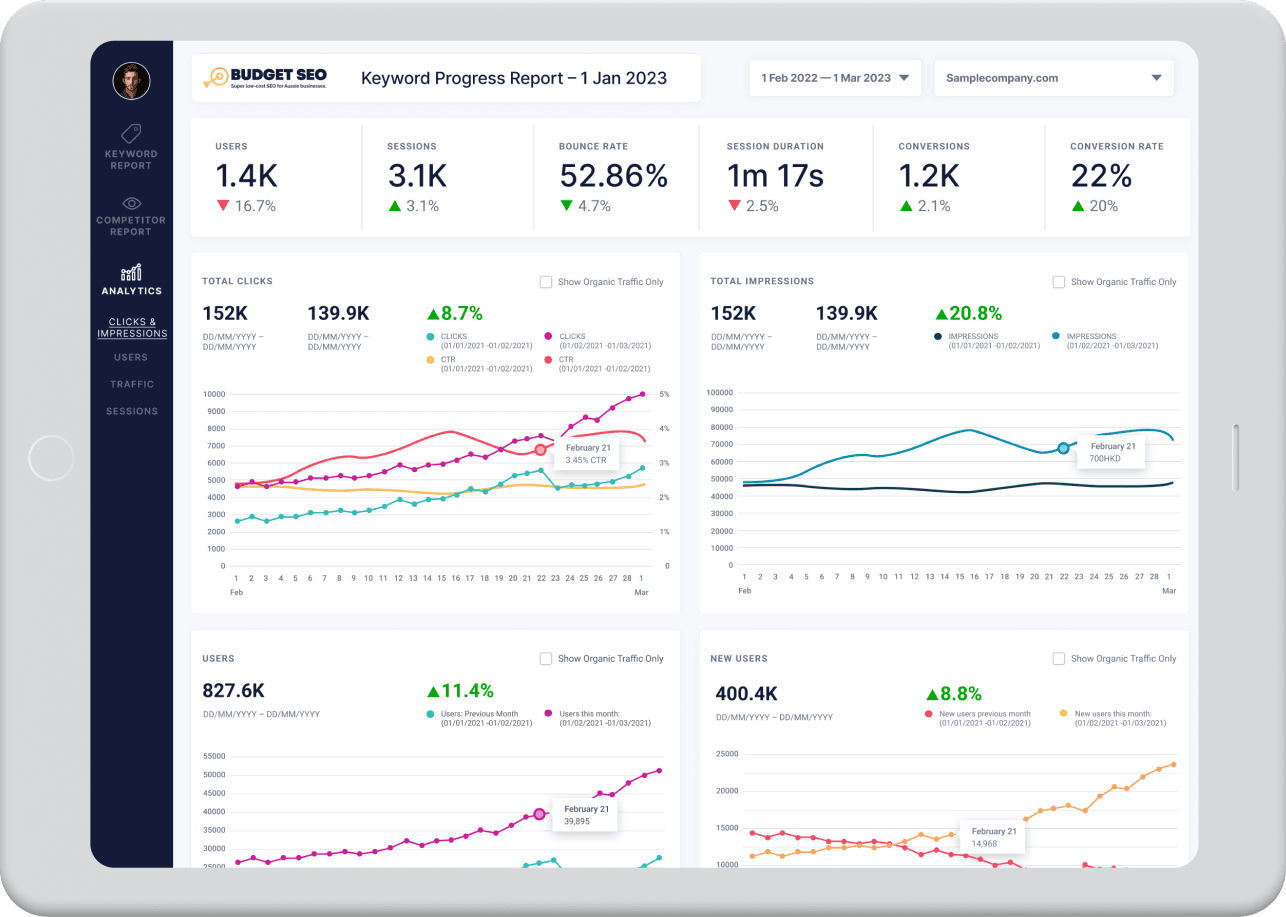This screenshot has height=917, width=1286.
Task: Select the Analytics bar chart icon
Action: point(131,273)
